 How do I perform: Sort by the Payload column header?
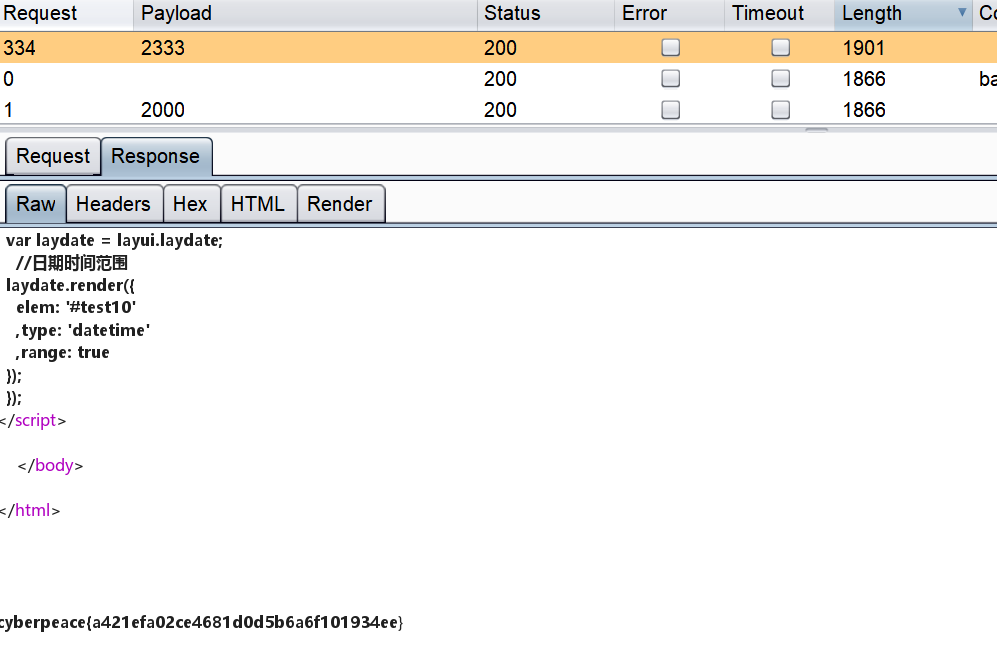point(305,14)
